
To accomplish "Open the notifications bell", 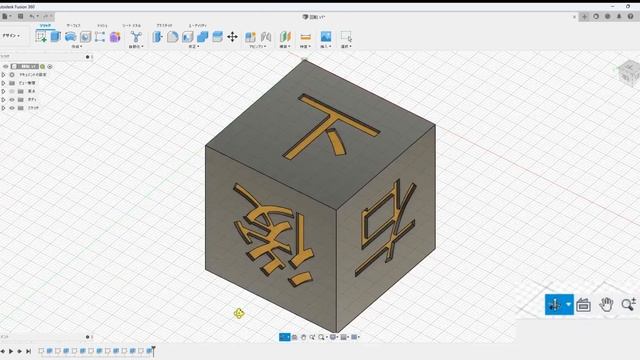I will coord(619,16).
